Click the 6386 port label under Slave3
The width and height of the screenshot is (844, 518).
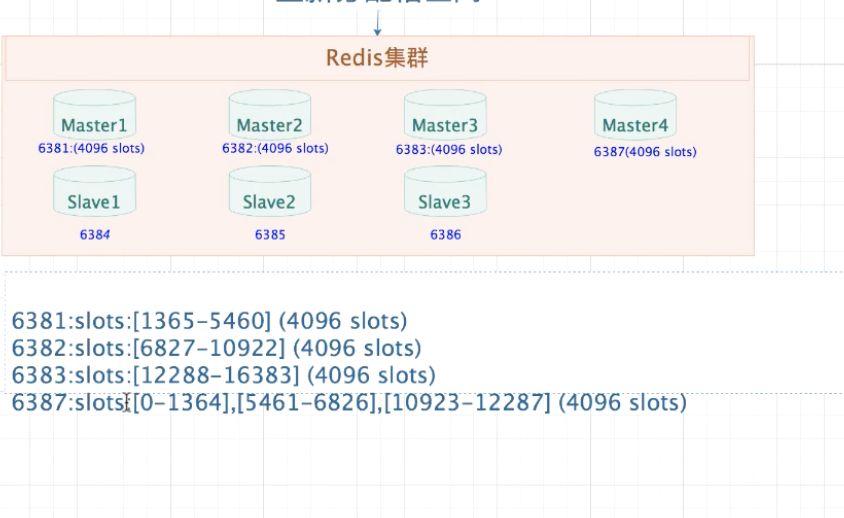(x=446, y=235)
